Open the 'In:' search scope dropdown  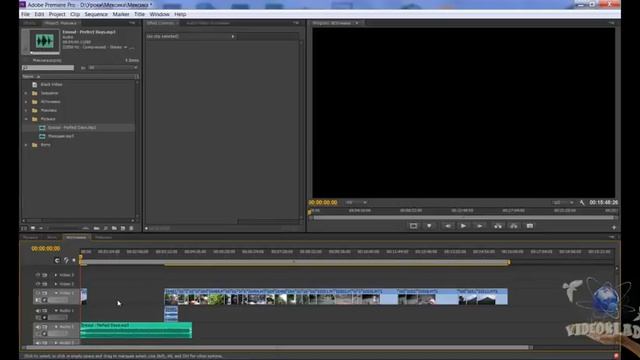click(113, 68)
